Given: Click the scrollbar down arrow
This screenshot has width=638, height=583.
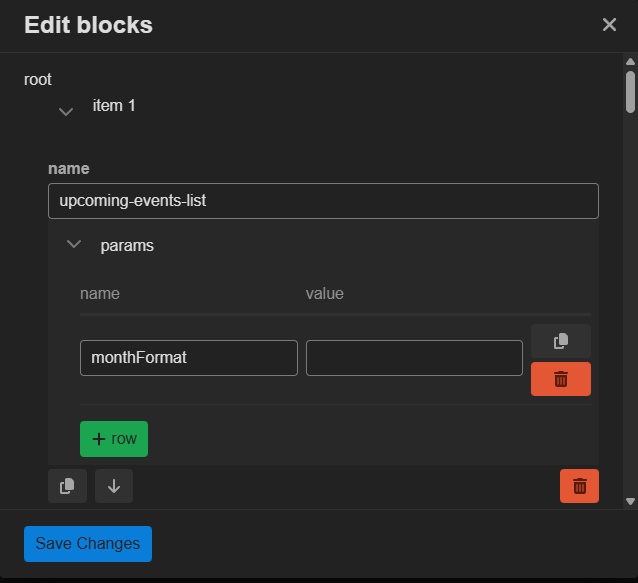Looking at the screenshot, I should tap(630, 501).
